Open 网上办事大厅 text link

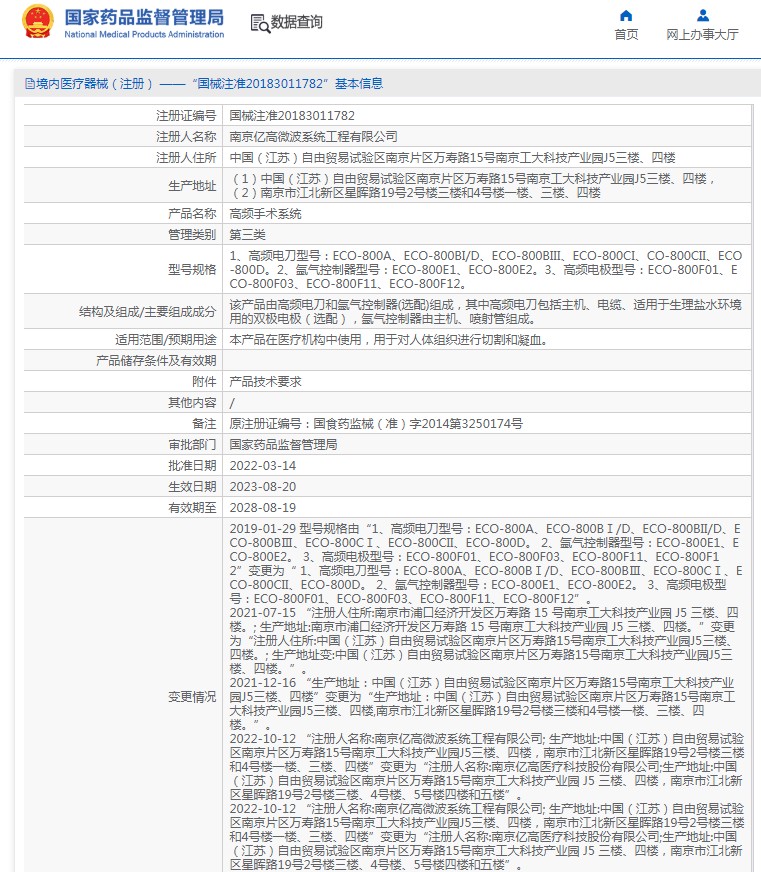(x=703, y=34)
